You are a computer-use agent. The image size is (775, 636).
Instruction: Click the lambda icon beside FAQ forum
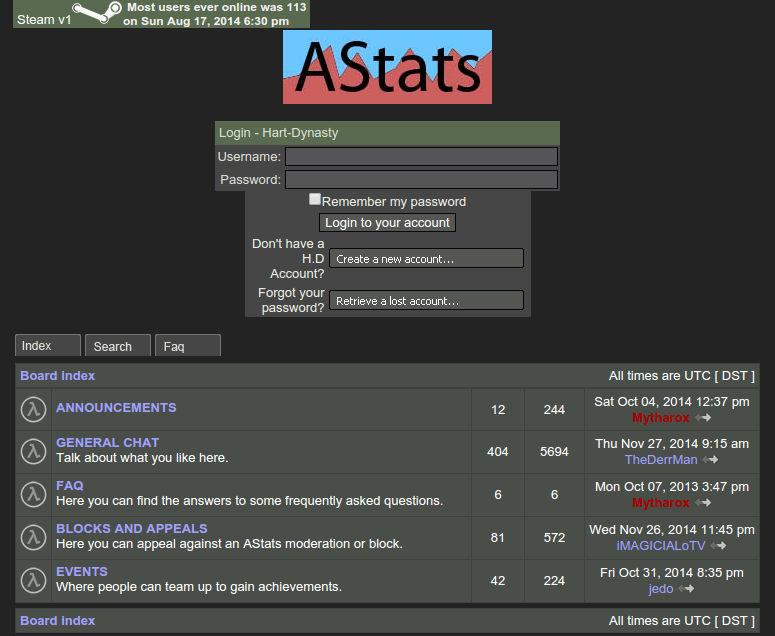pyautogui.click(x=33, y=495)
